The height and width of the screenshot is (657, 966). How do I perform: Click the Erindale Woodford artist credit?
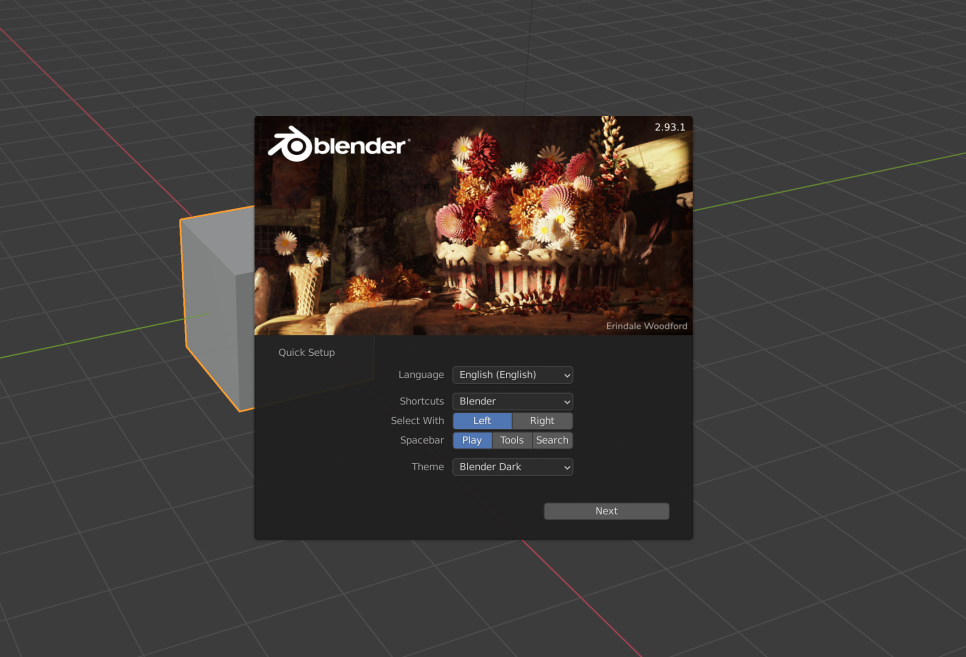646,326
